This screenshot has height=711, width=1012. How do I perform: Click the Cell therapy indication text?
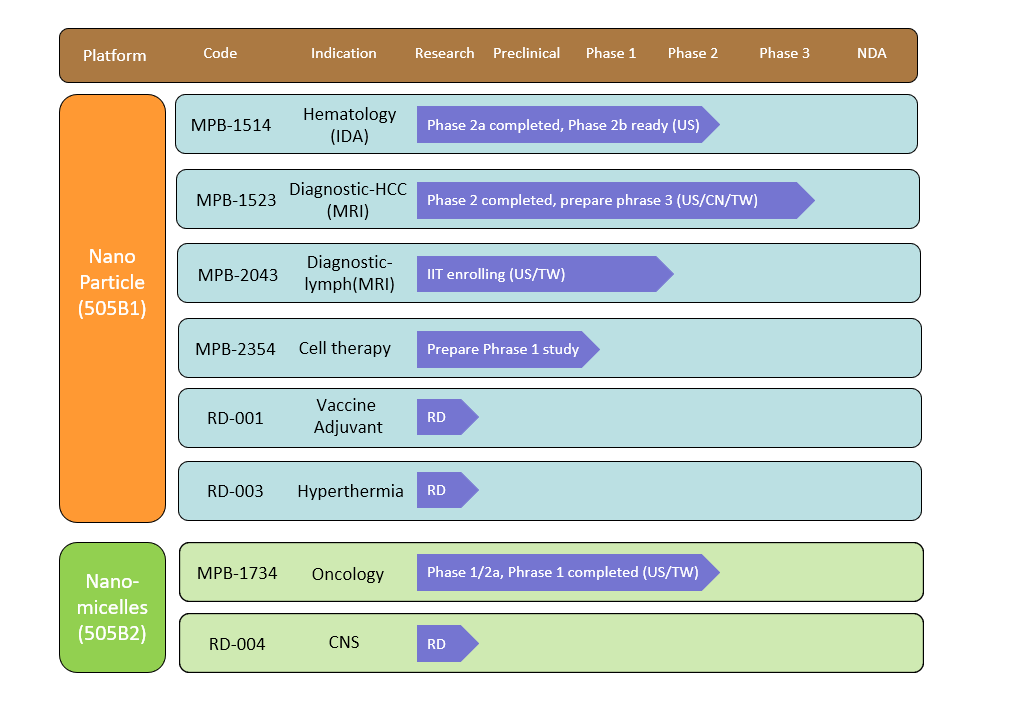[344, 349]
